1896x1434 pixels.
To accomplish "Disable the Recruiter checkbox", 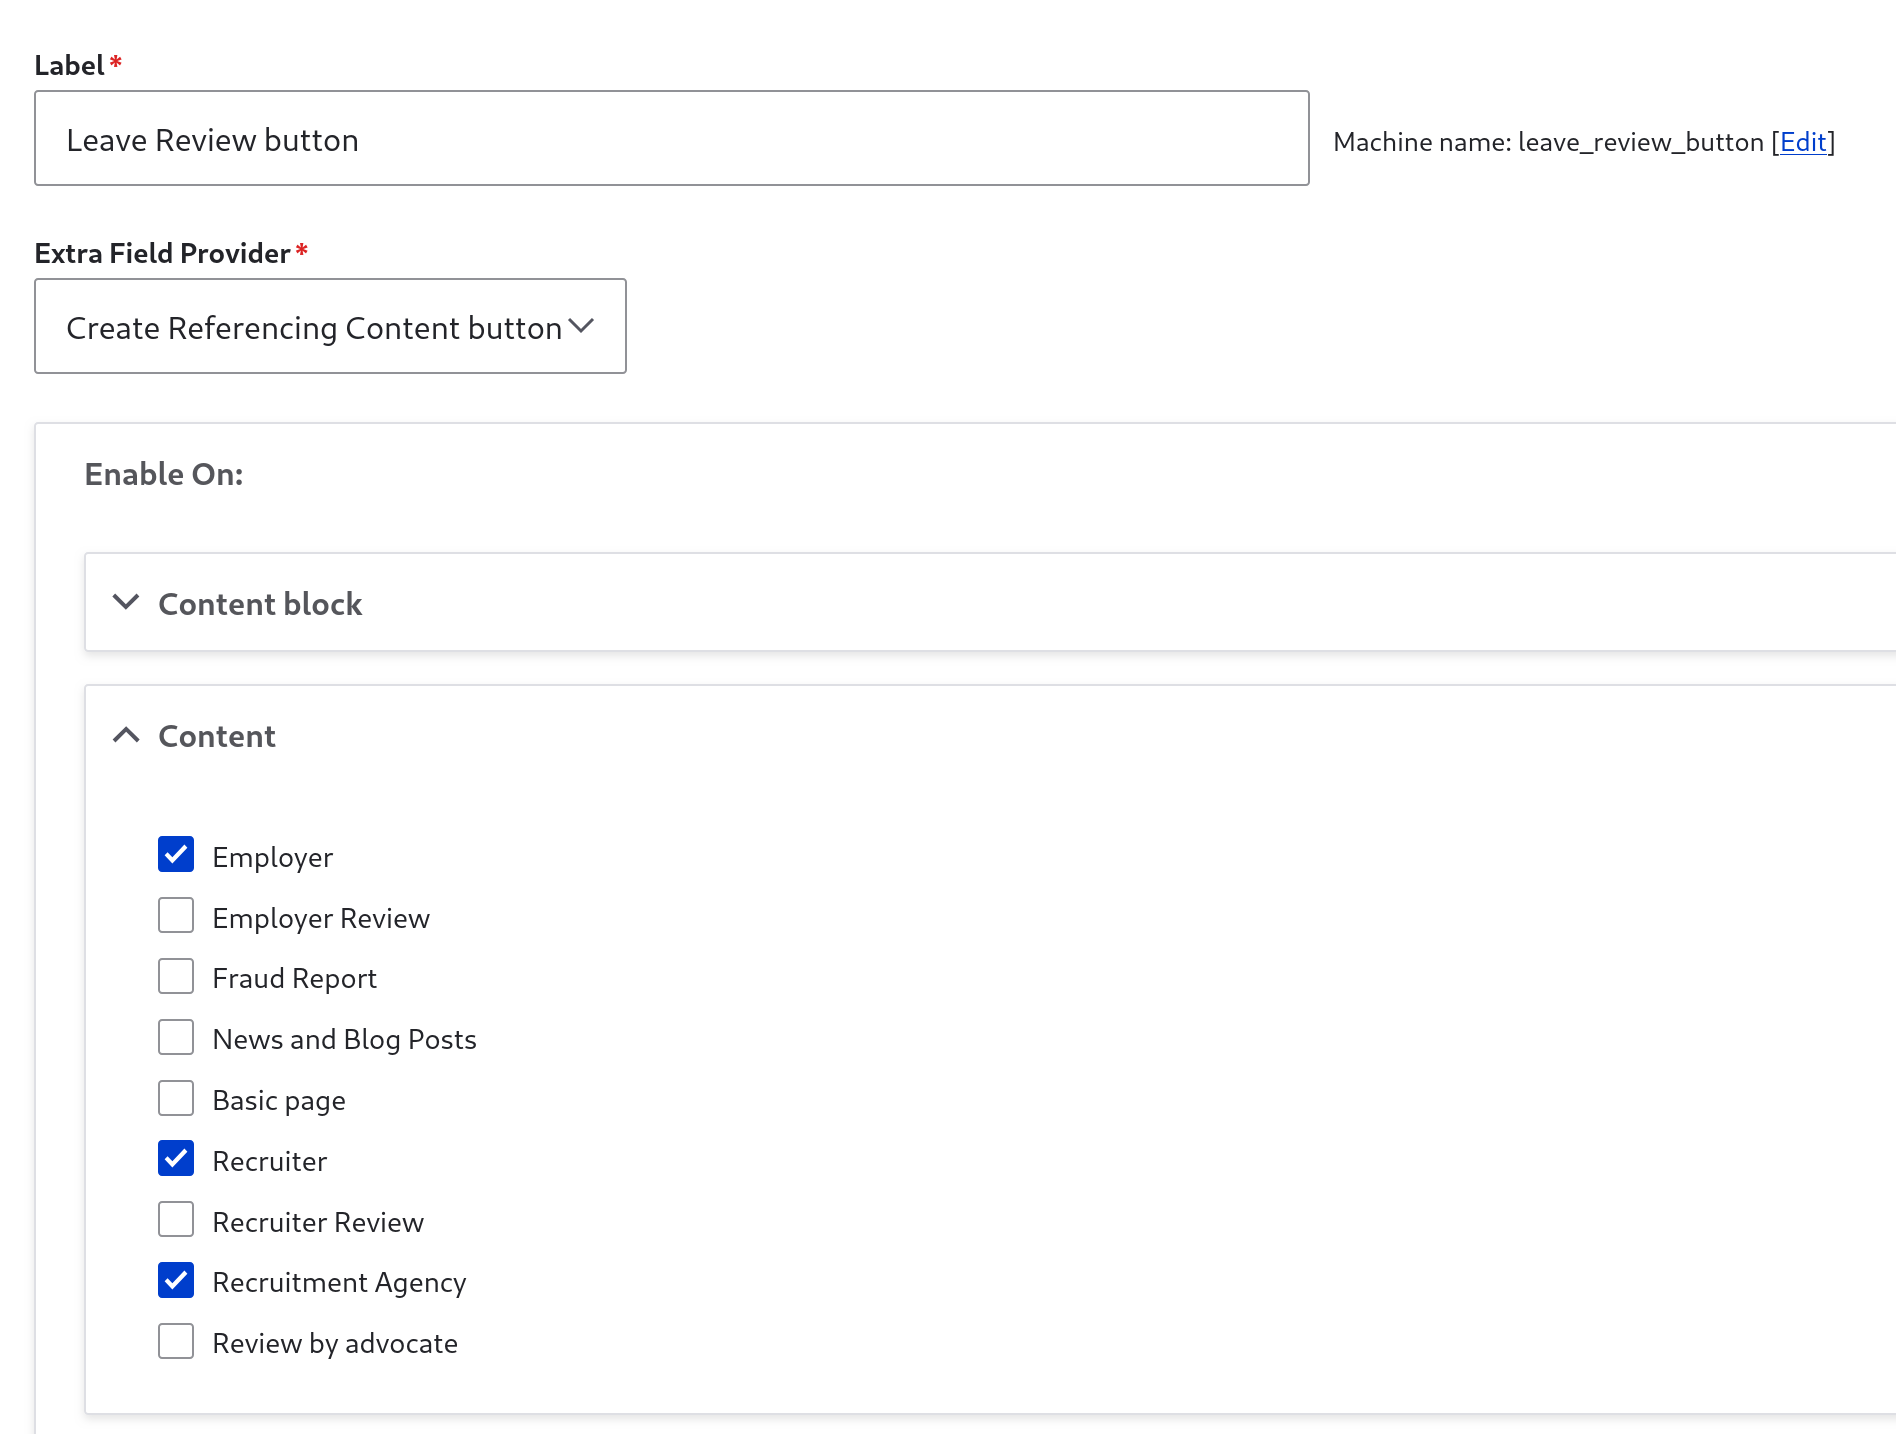I will pos(176,1158).
